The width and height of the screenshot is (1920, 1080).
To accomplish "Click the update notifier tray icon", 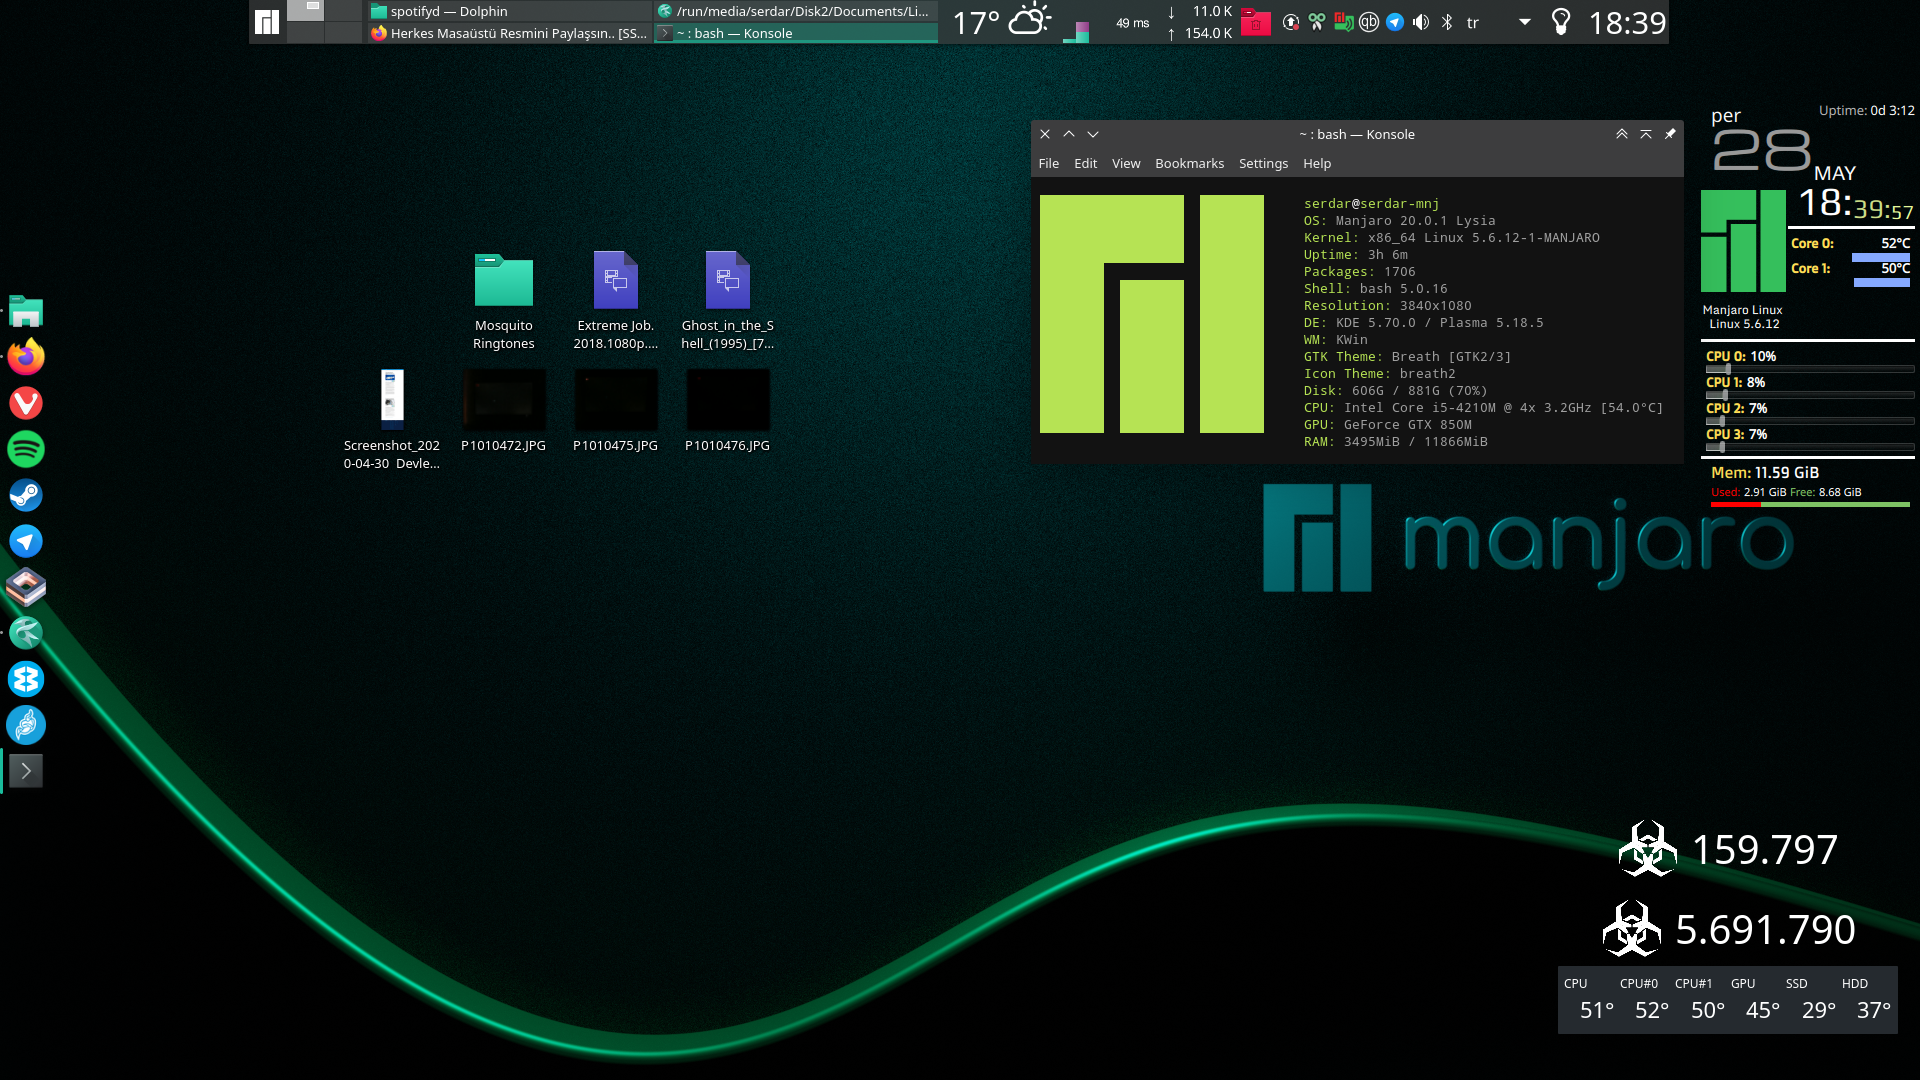I will point(1291,22).
